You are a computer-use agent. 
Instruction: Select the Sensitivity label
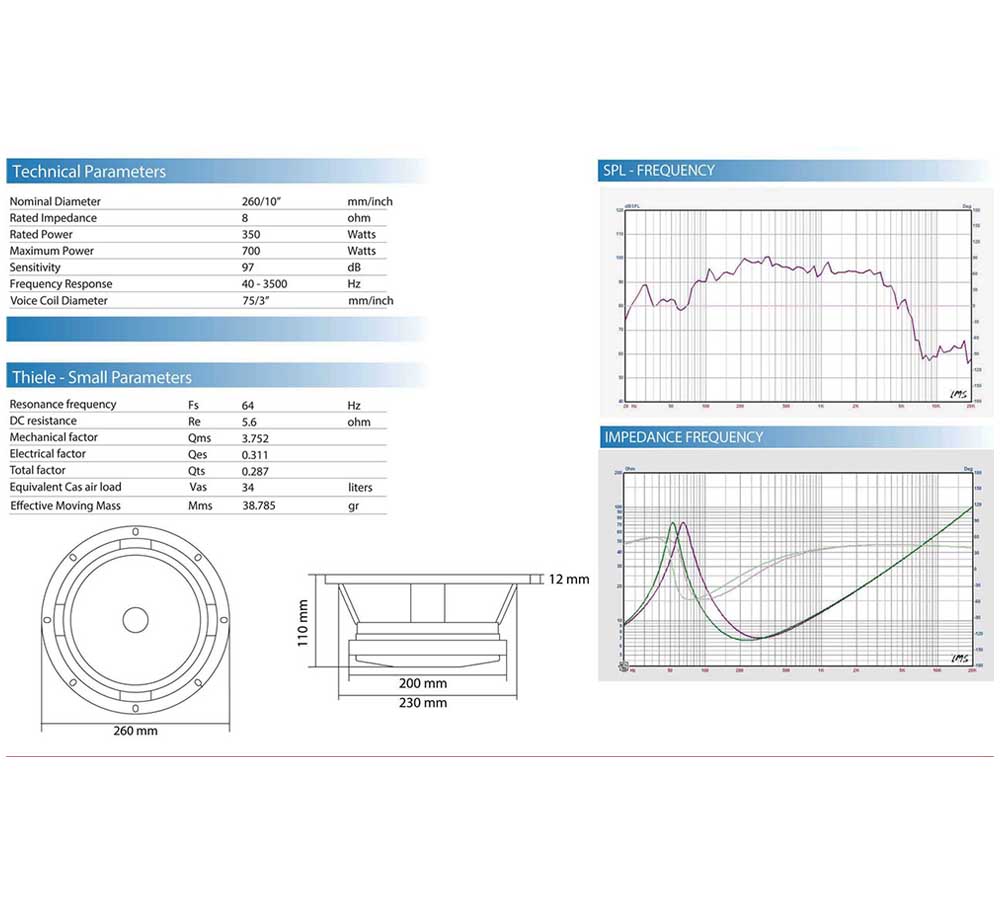pos(34,268)
